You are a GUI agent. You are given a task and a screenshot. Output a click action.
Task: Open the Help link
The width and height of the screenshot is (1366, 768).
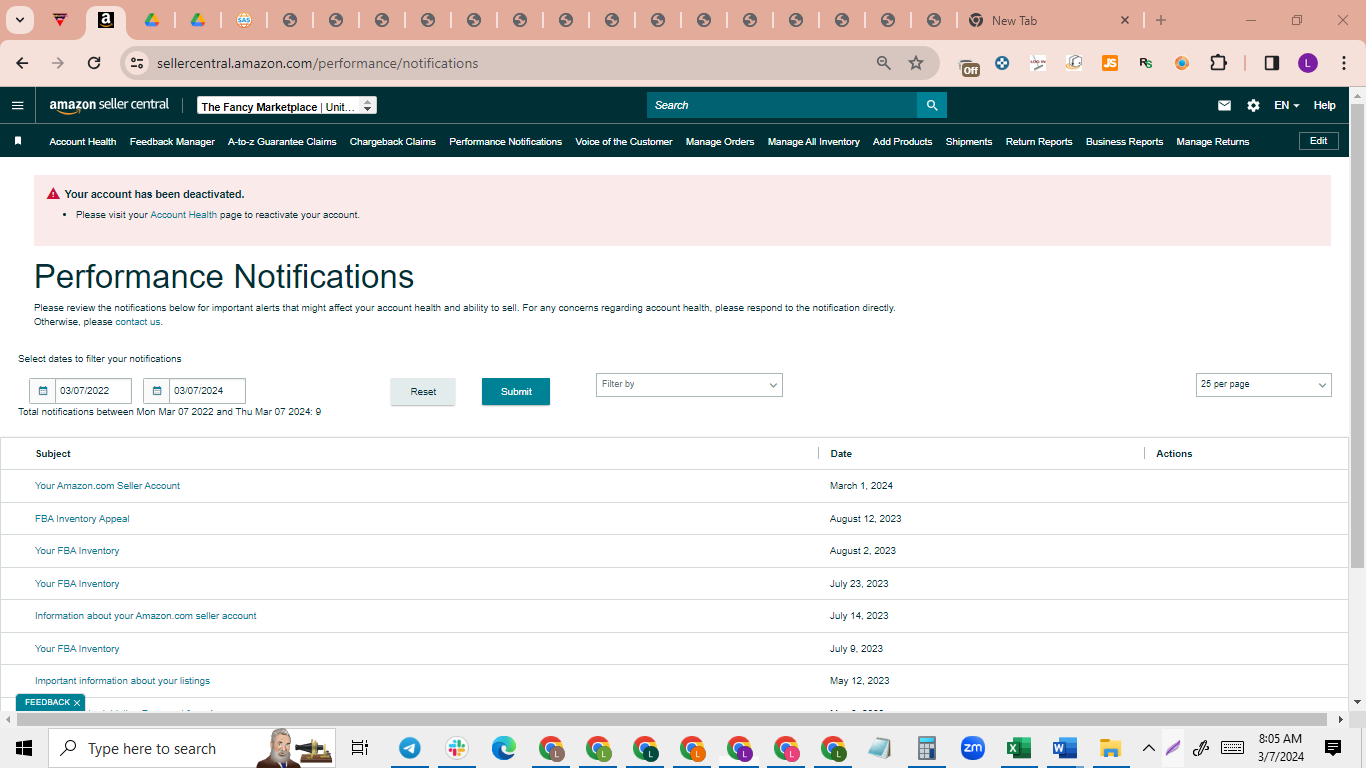click(x=1324, y=105)
